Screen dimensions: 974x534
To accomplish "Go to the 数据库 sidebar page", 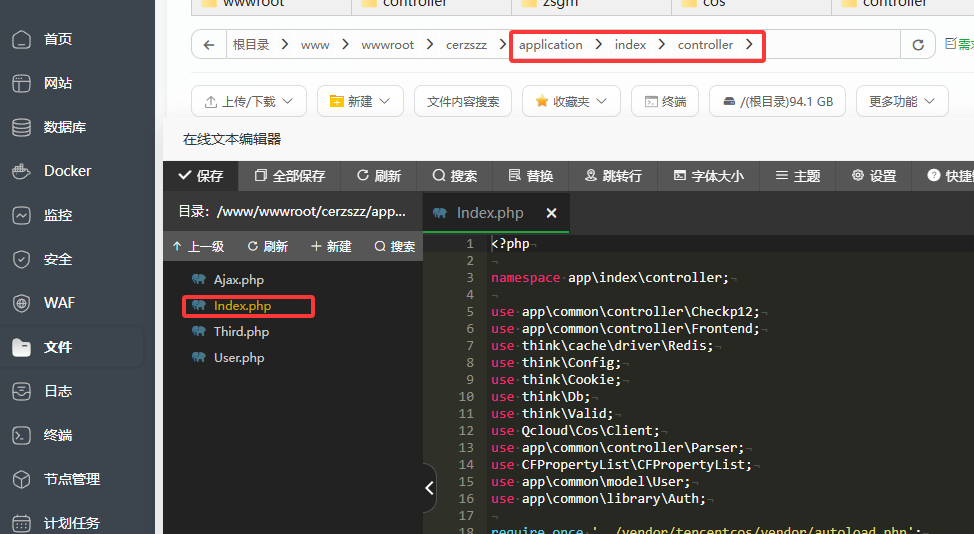I will point(64,127).
